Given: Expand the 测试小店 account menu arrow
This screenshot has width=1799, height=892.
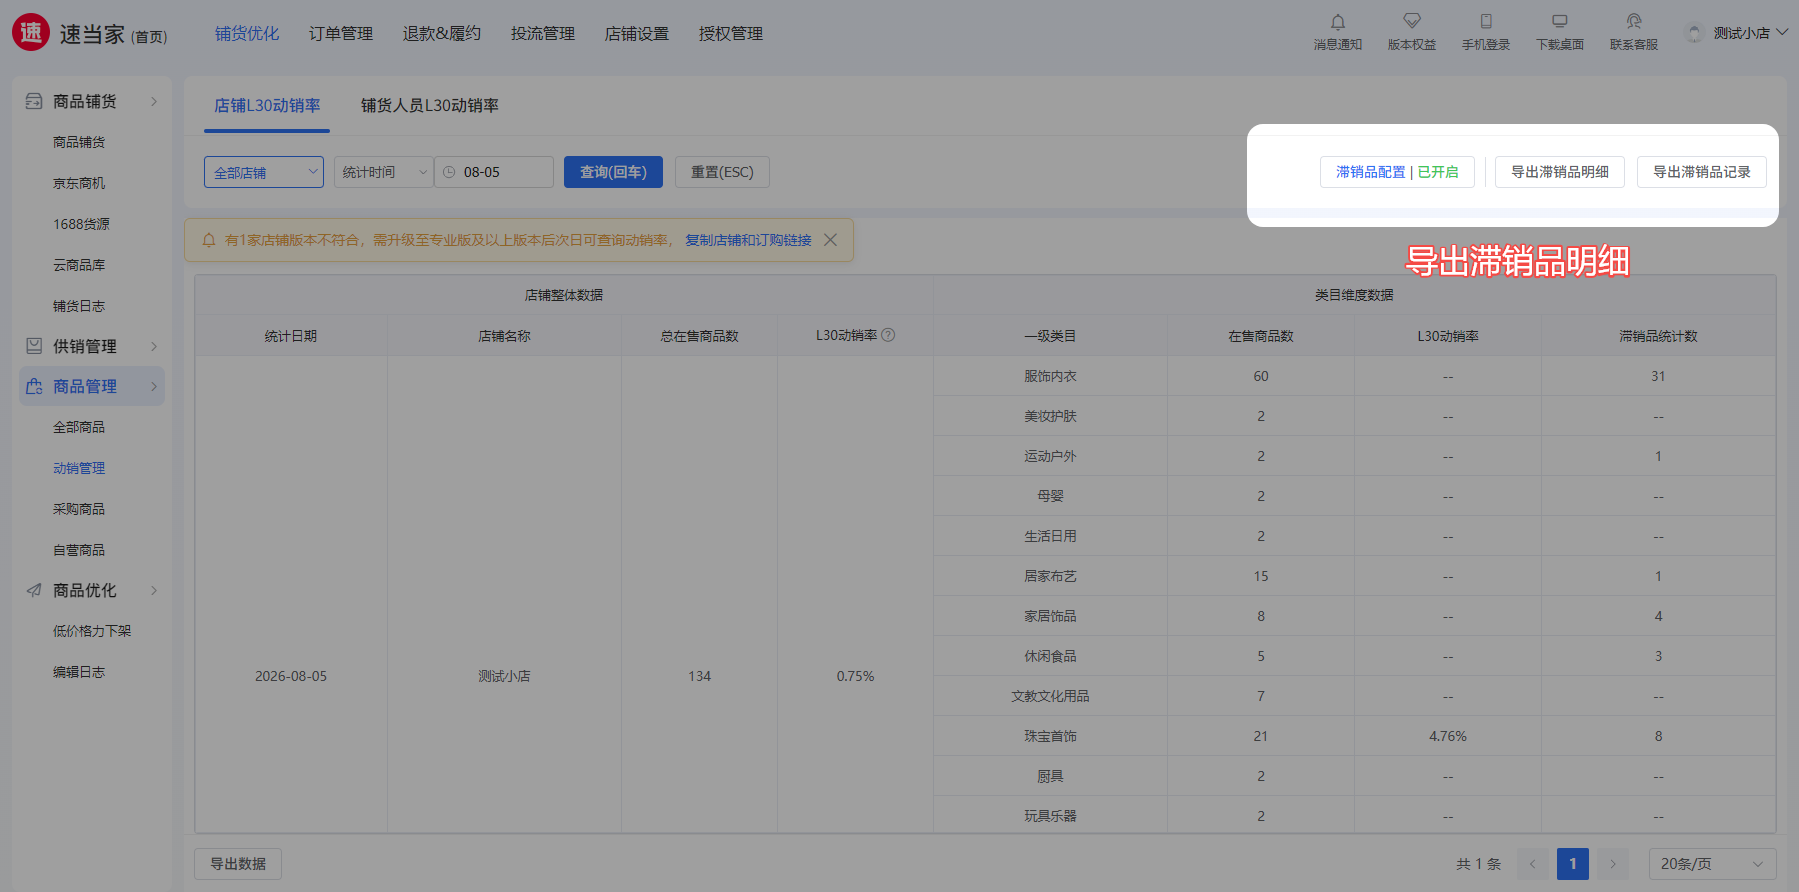Looking at the screenshot, I should pyautogui.click(x=1782, y=32).
